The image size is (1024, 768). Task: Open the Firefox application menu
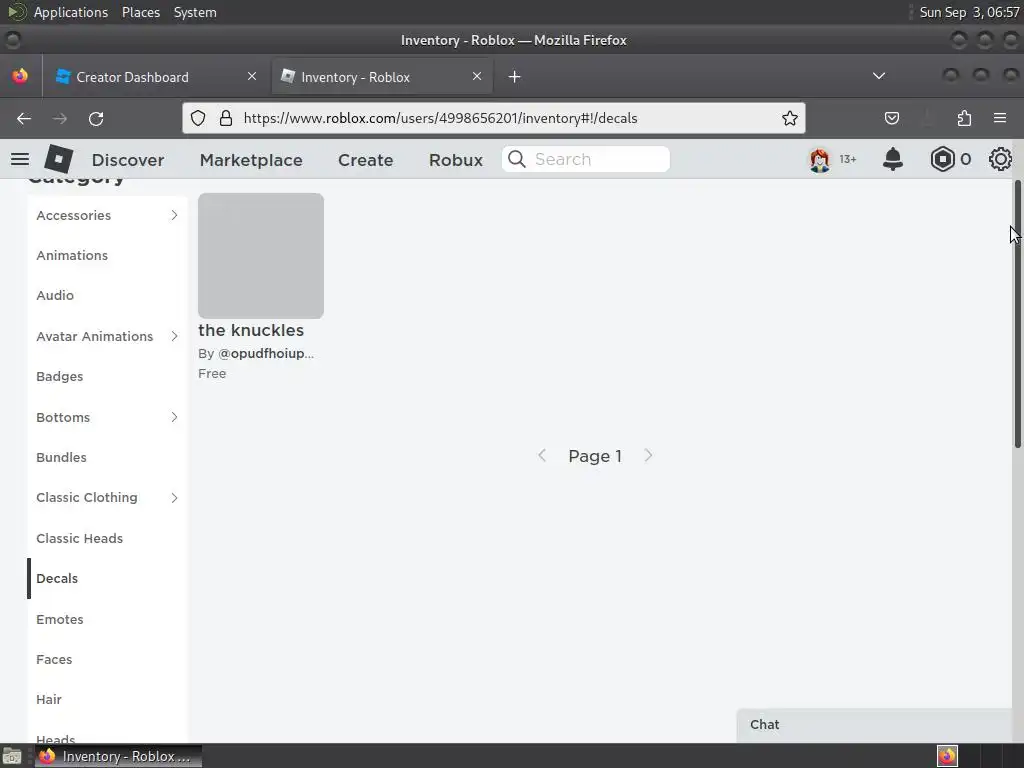(x=1000, y=118)
